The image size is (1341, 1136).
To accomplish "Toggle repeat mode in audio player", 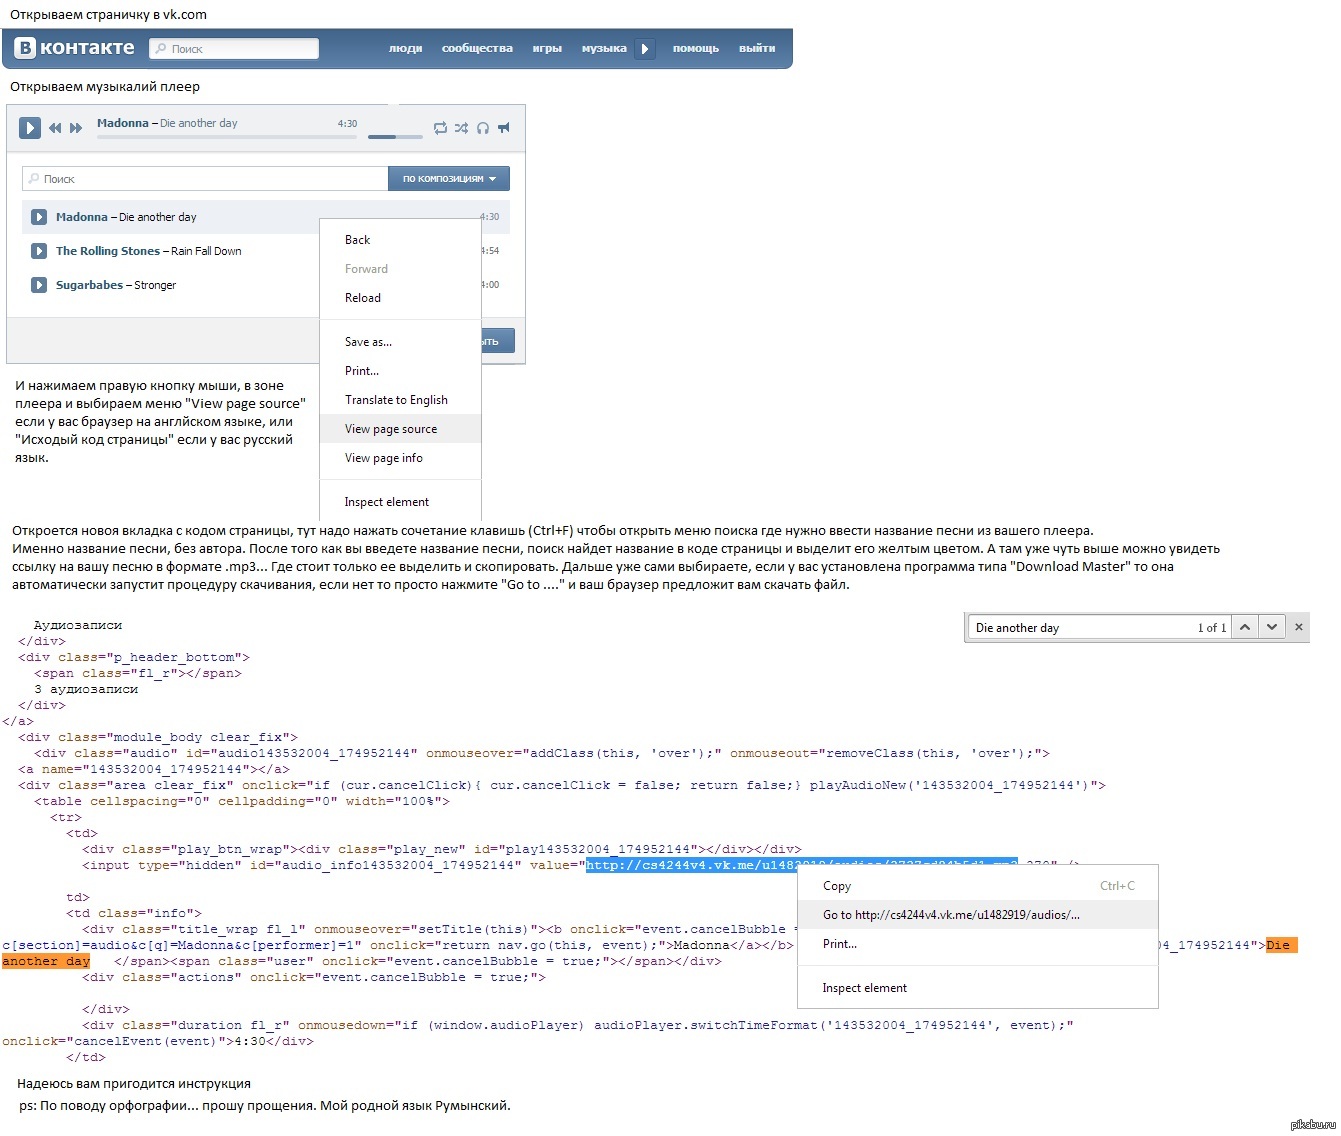I will [x=440, y=128].
